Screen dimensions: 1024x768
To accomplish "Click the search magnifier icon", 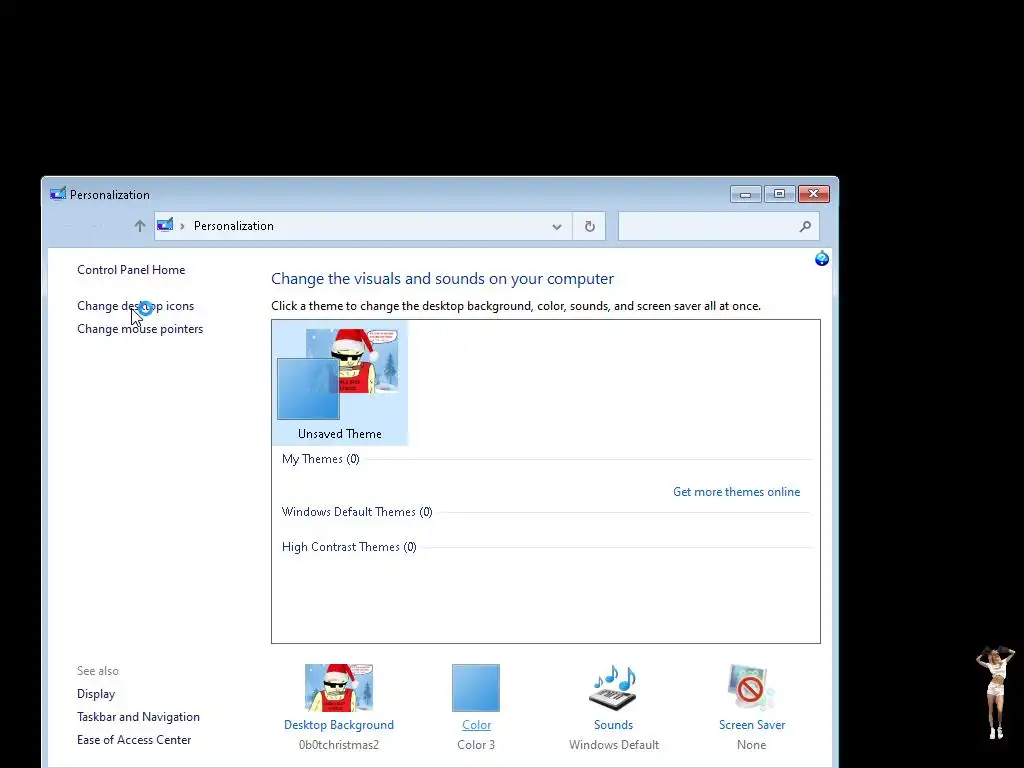I will coord(805,226).
